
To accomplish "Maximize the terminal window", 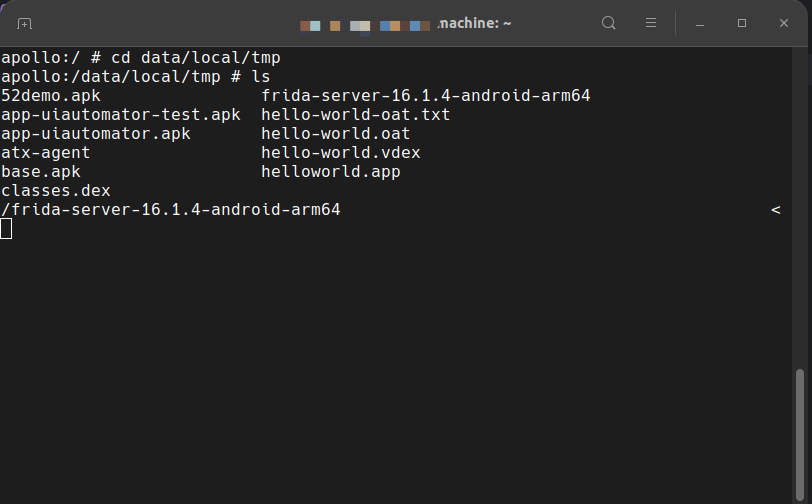I will [x=742, y=23].
